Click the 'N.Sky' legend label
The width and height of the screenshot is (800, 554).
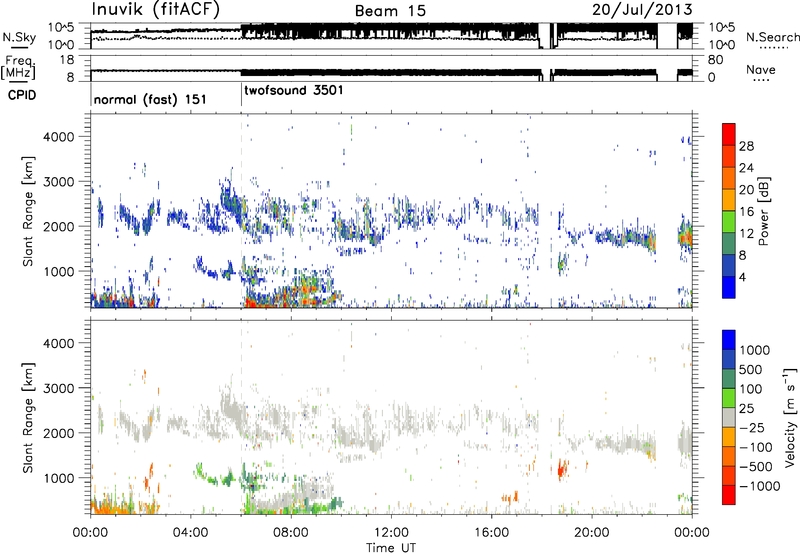[19, 37]
